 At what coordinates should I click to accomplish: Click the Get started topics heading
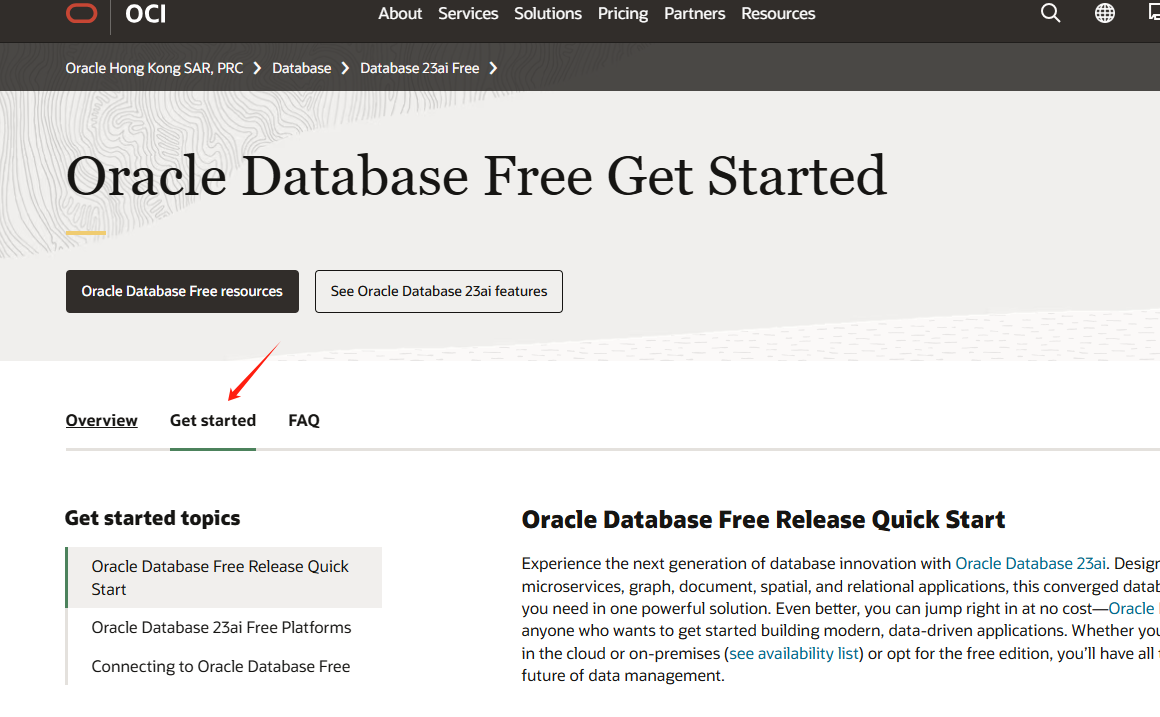coord(152,518)
